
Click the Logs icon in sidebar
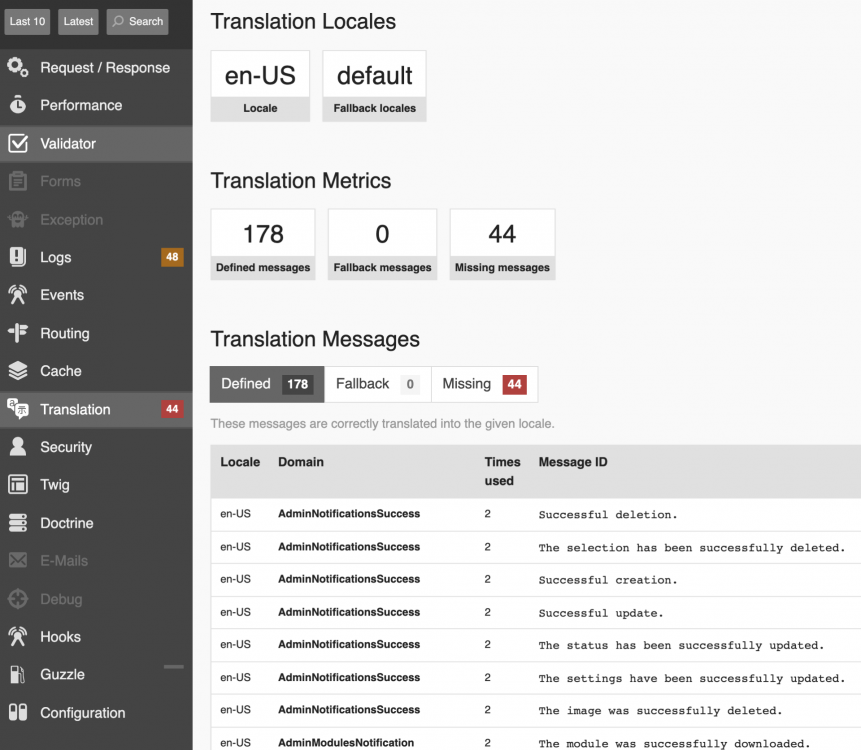[x=18, y=257]
